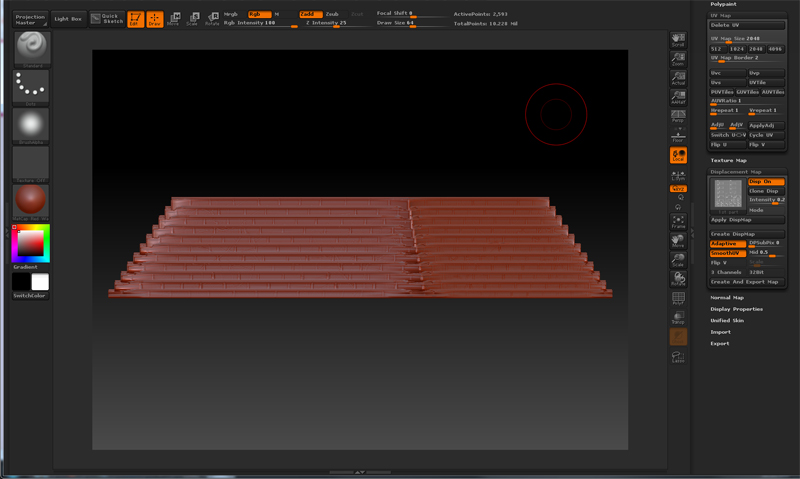Select the Move transform icon in top toolbar

(x=173, y=19)
